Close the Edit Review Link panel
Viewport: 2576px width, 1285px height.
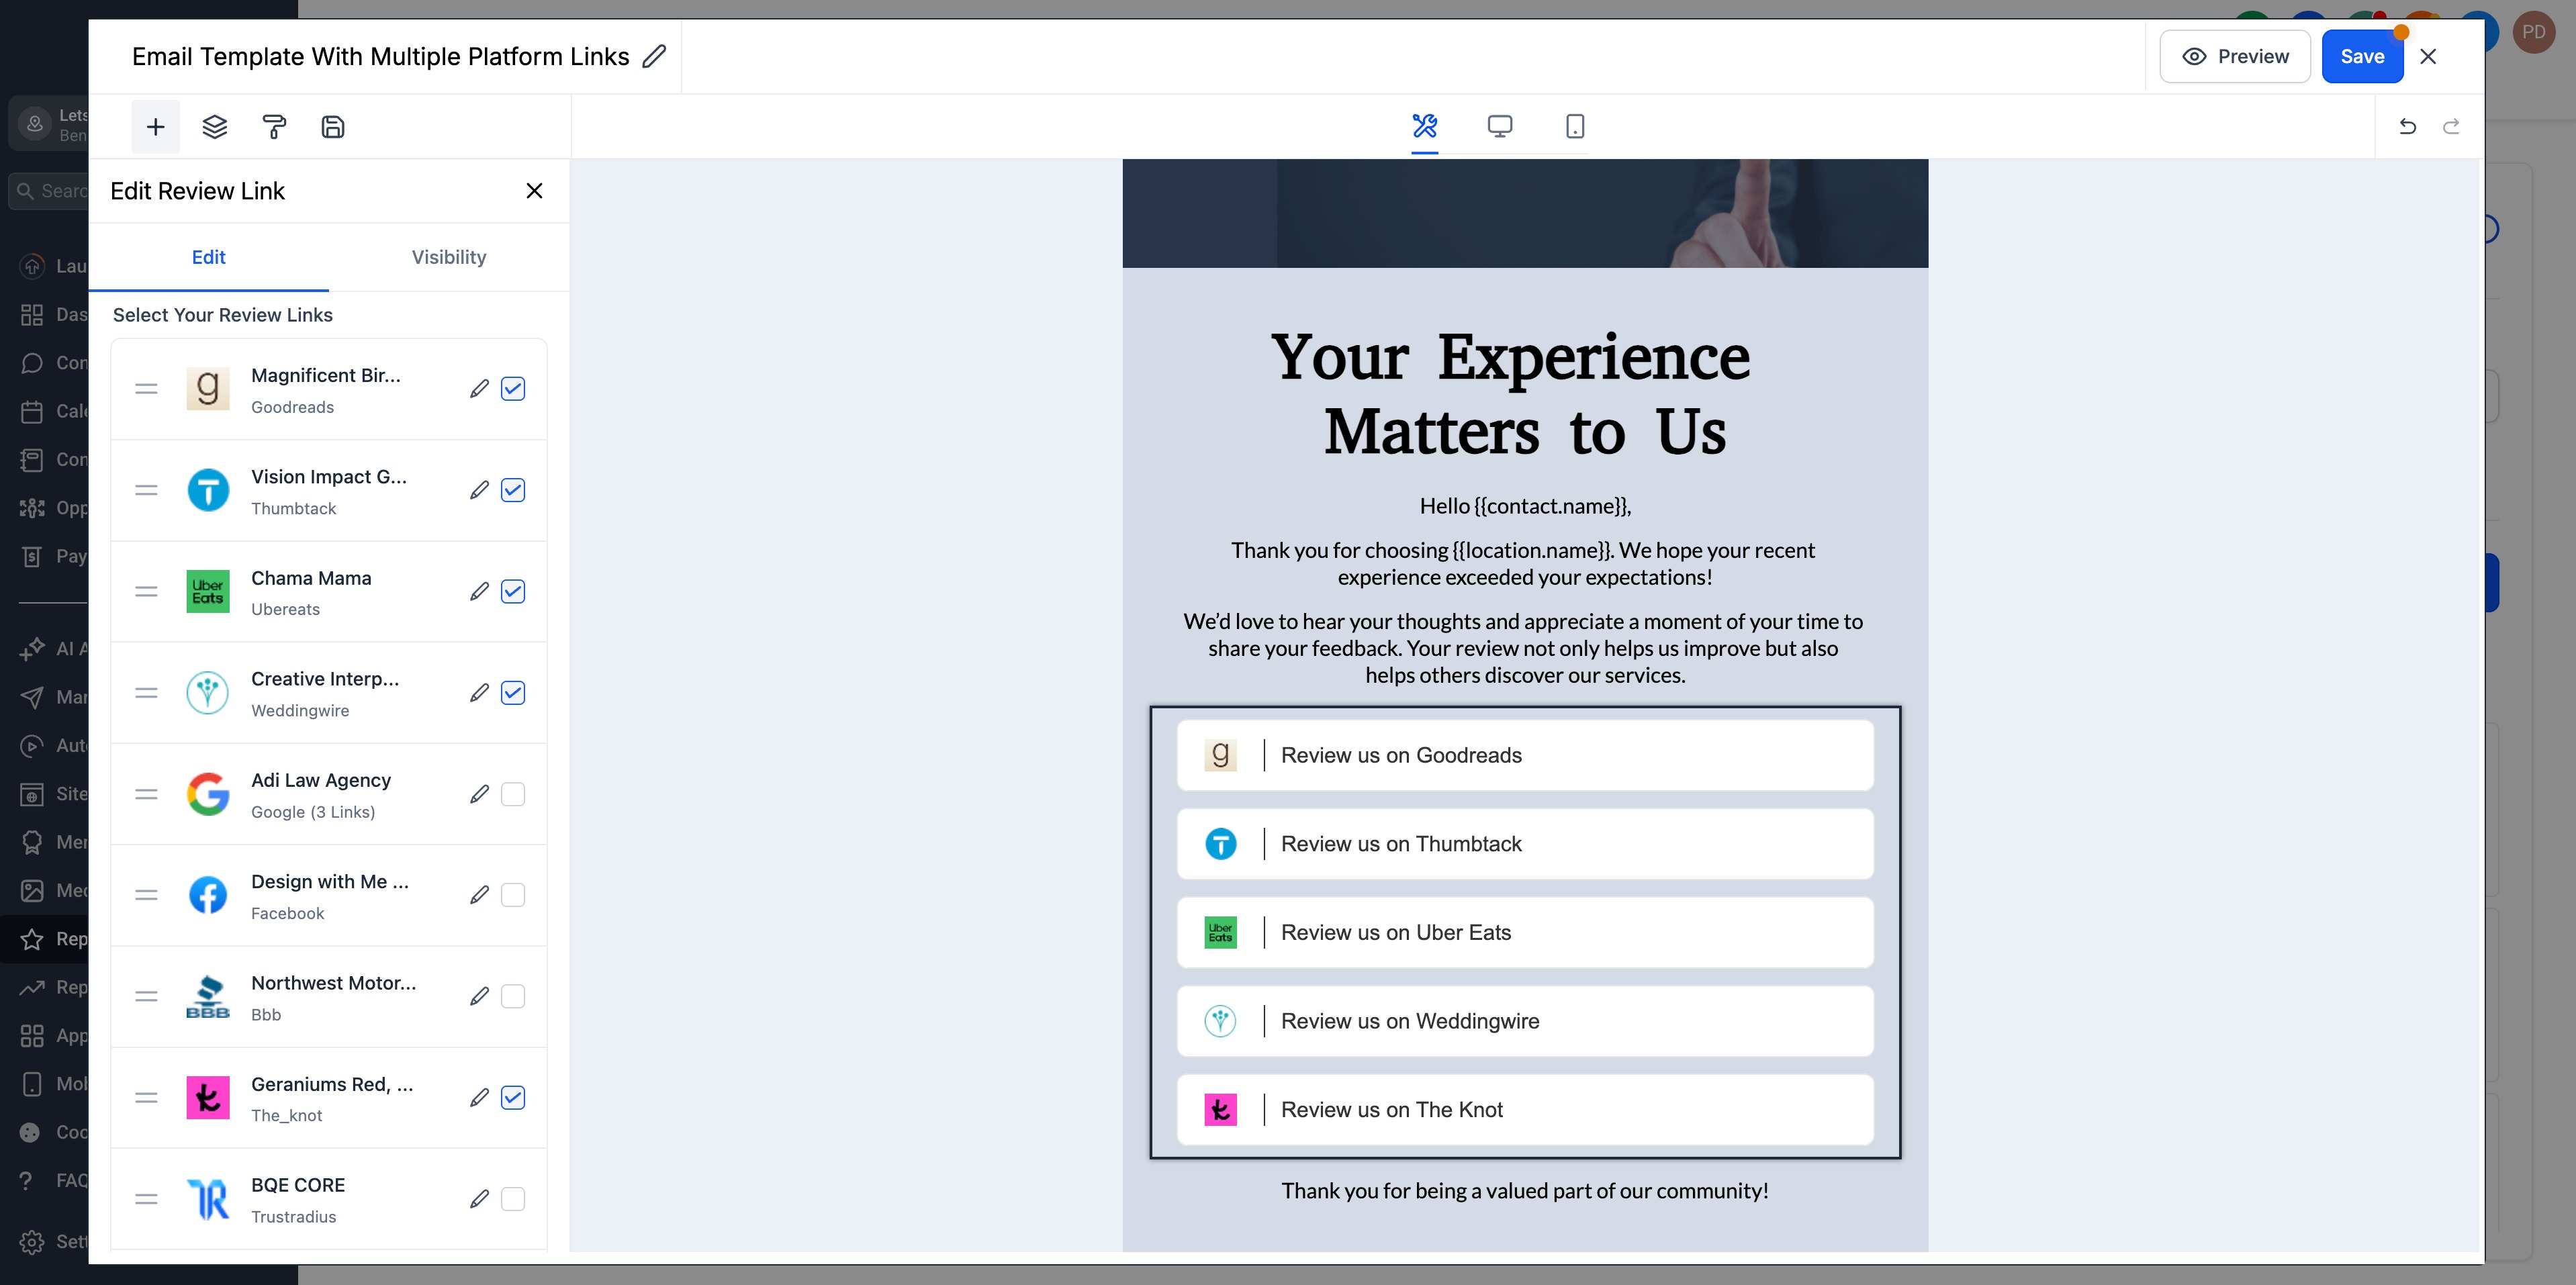point(534,191)
